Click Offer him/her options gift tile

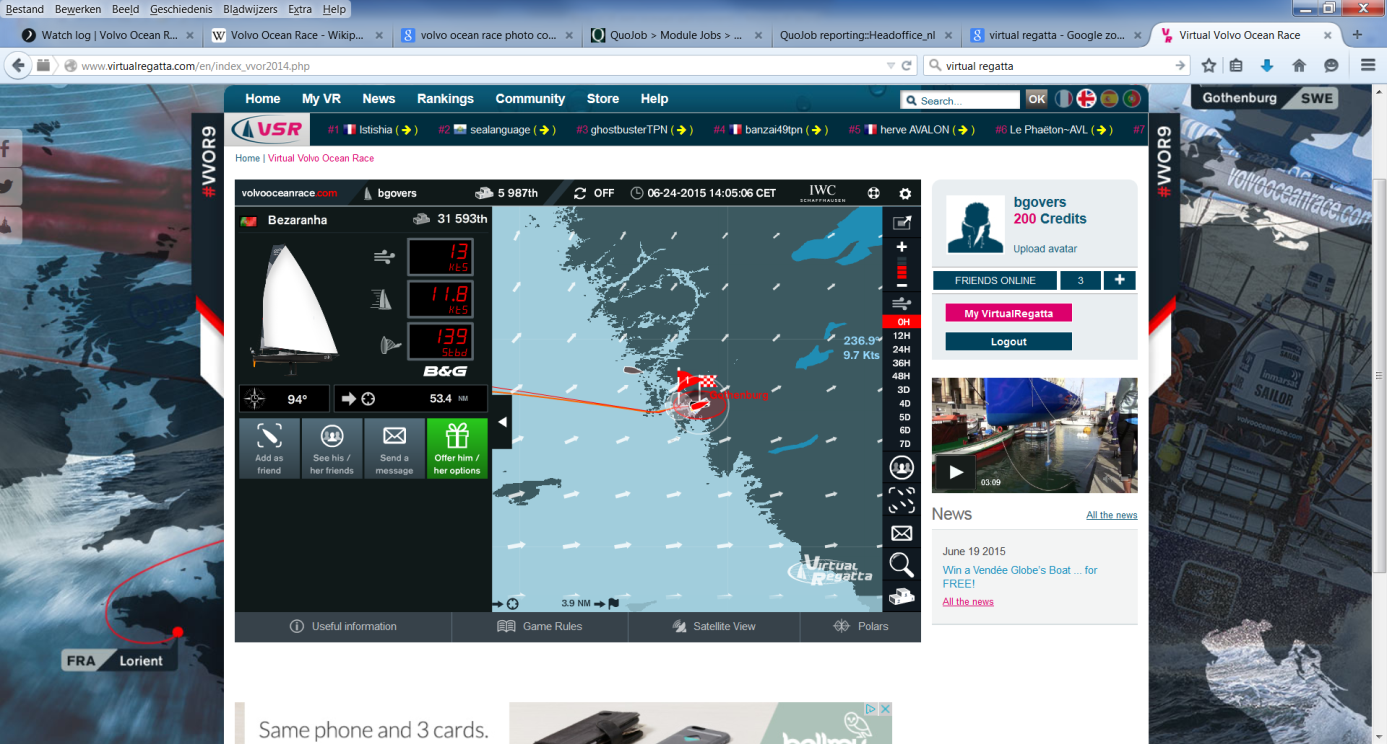click(x=457, y=448)
